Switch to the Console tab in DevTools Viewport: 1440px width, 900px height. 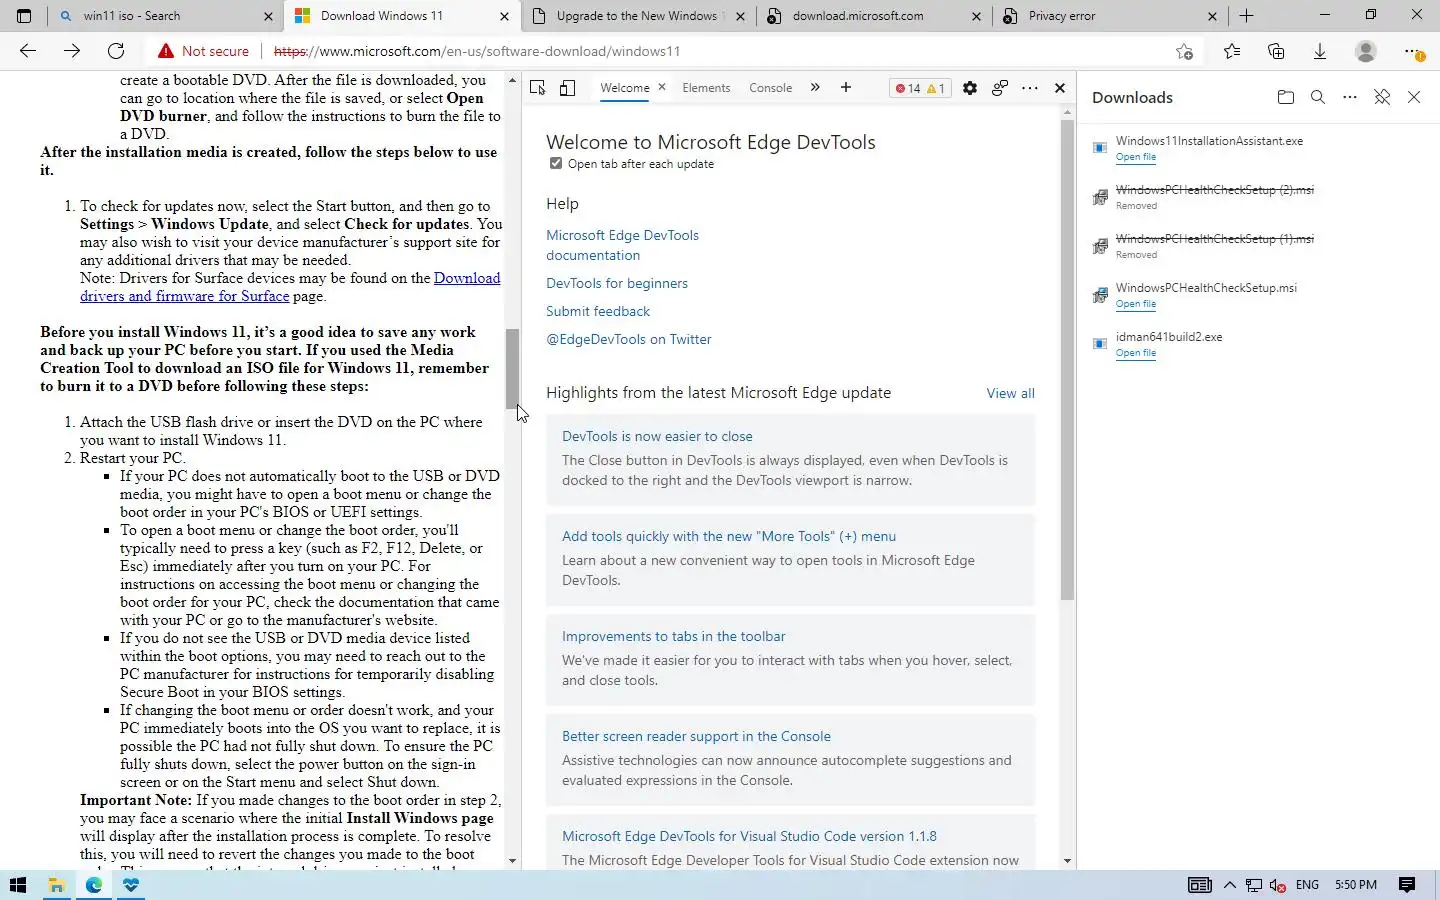pyautogui.click(x=770, y=88)
